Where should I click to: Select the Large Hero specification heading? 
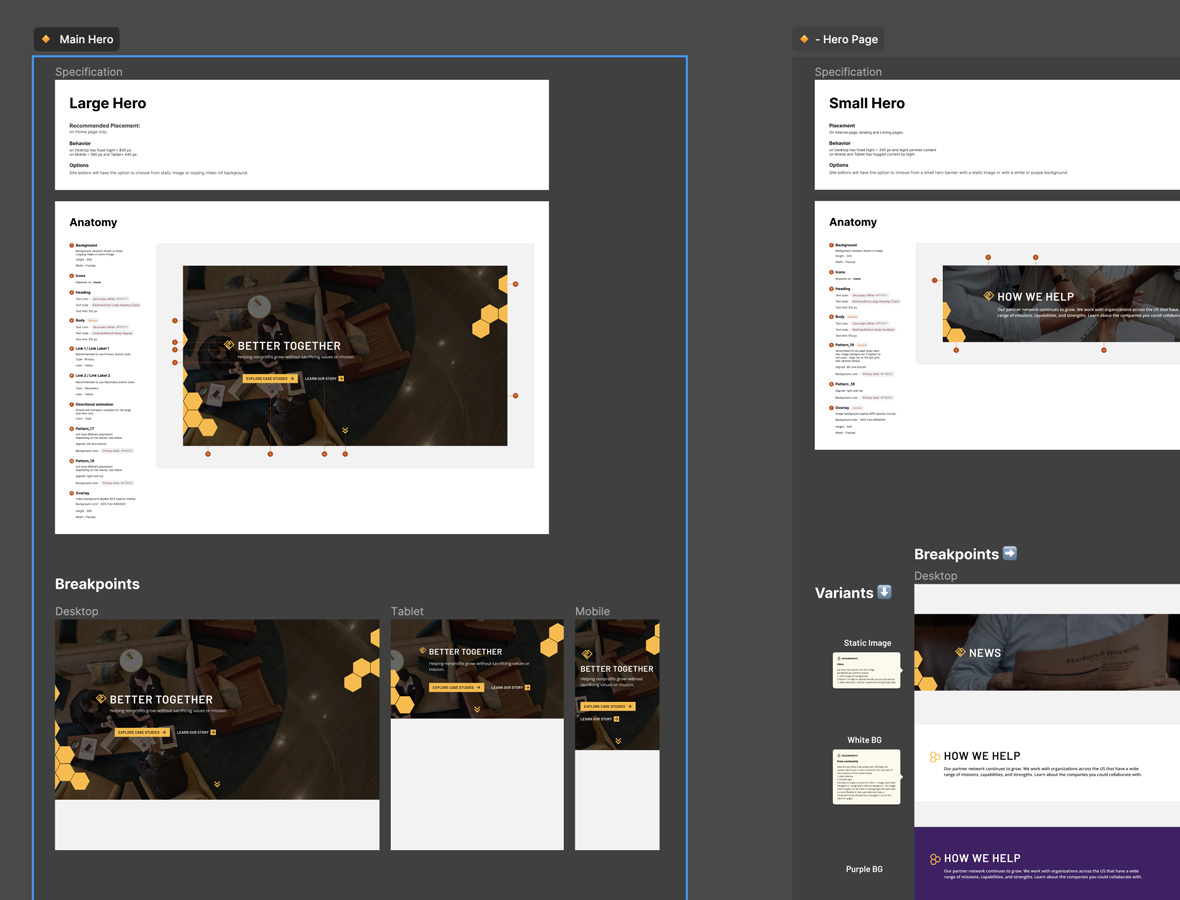(x=107, y=103)
